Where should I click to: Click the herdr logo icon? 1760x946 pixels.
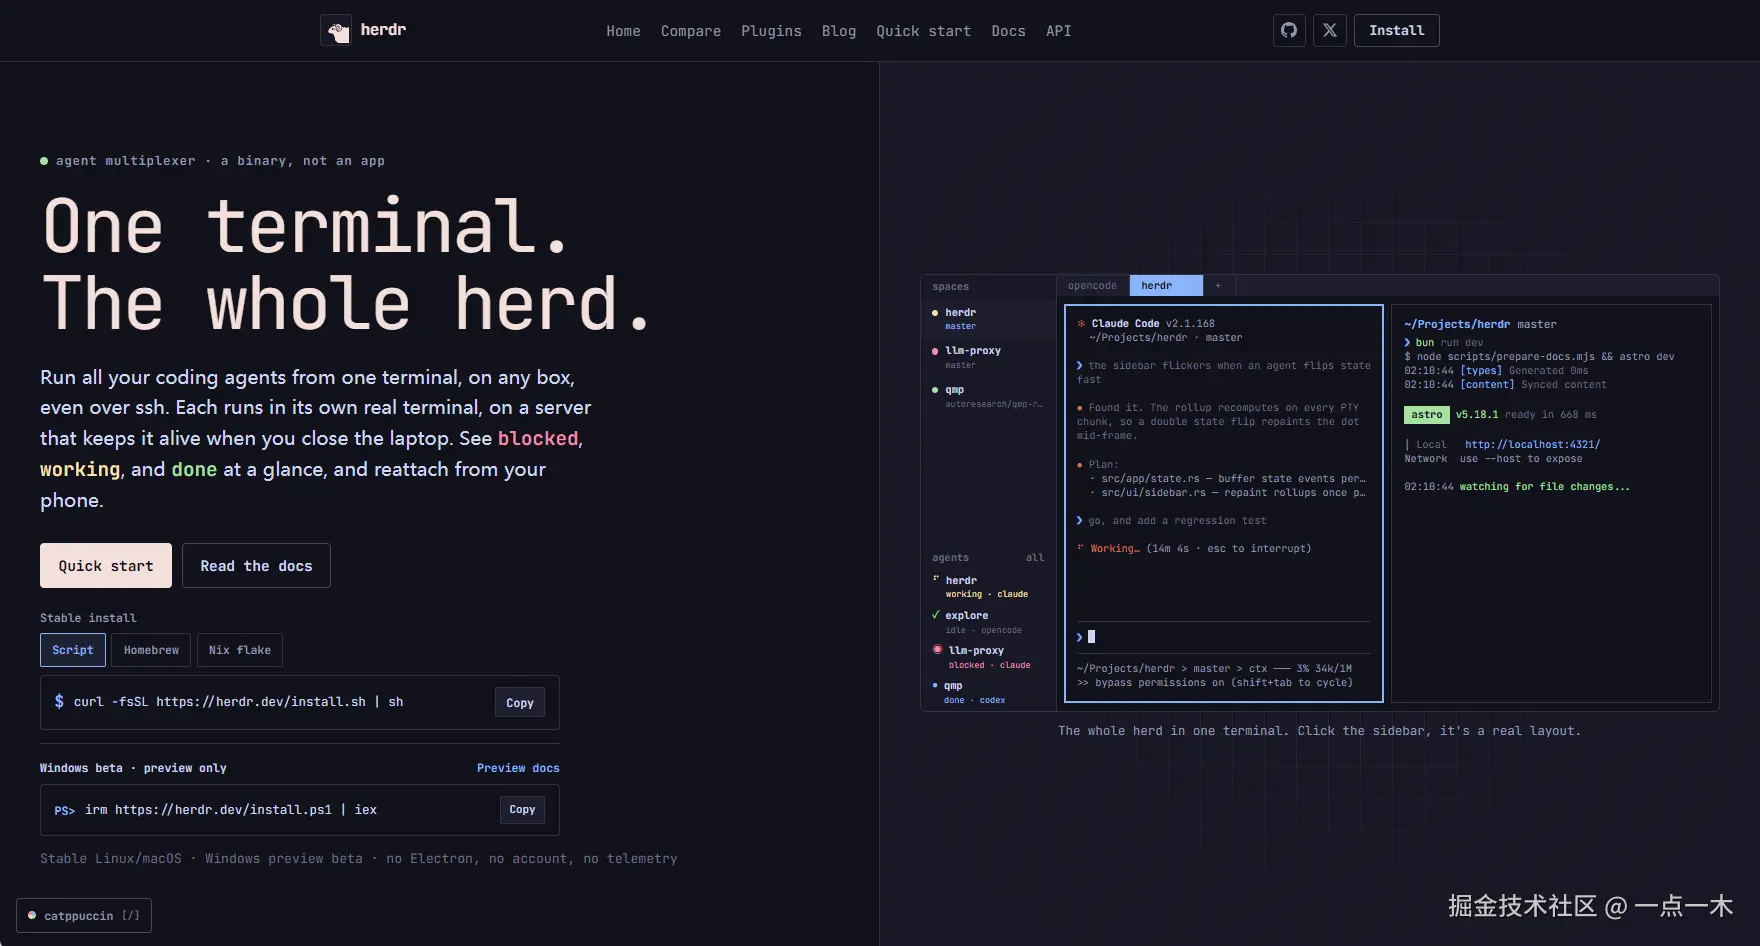coord(336,30)
